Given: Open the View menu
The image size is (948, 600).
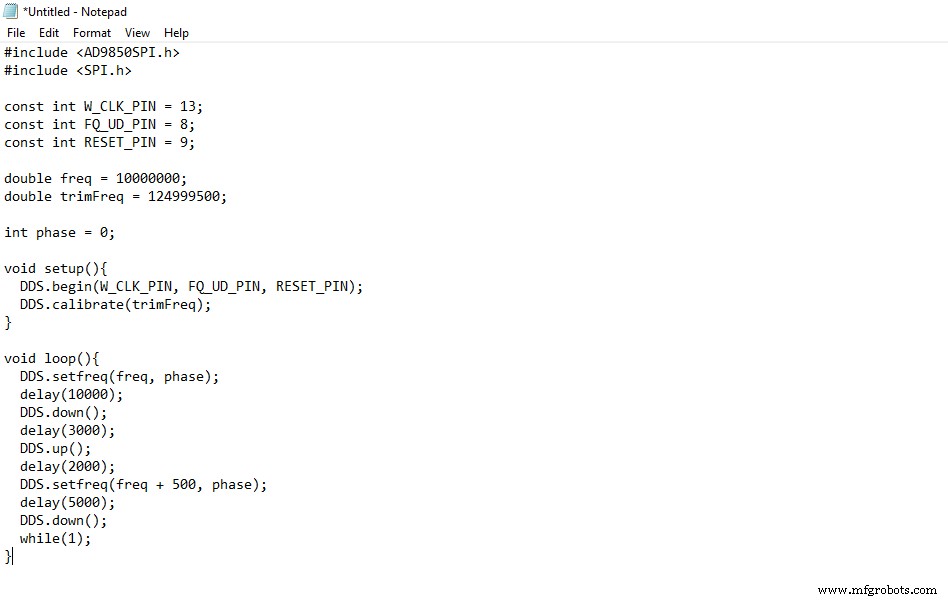Looking at the screenshot, I should (x=138, y=33).
